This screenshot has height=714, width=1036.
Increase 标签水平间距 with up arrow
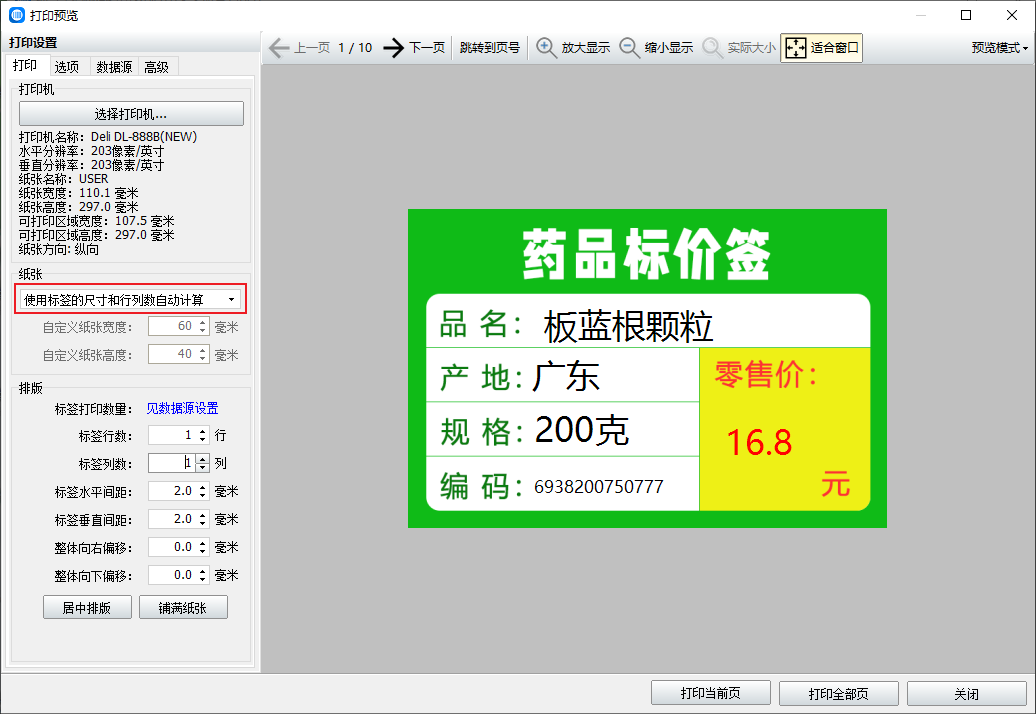(203, 487)
